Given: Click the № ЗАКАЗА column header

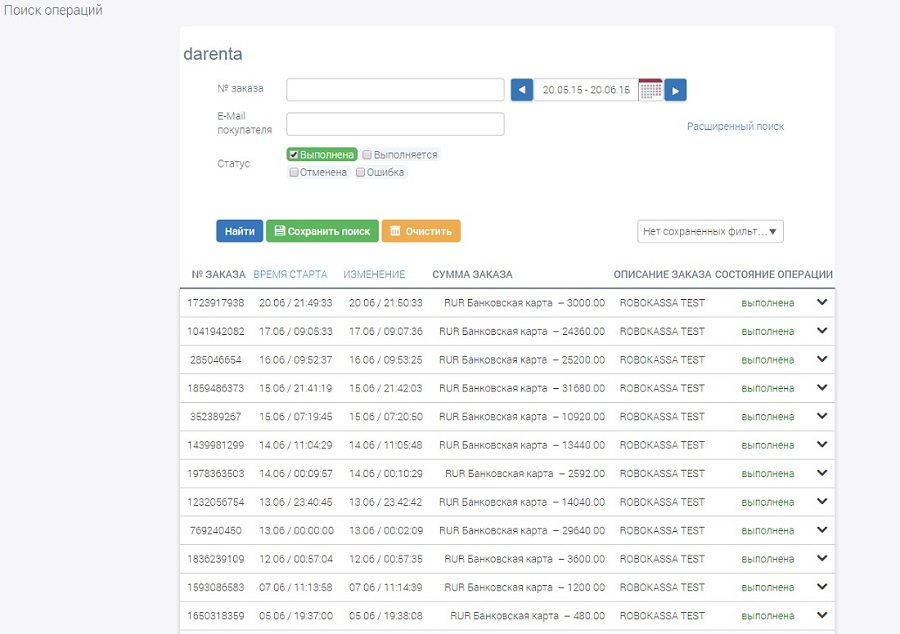Looking at the screenshot, I should click(218, 274).
